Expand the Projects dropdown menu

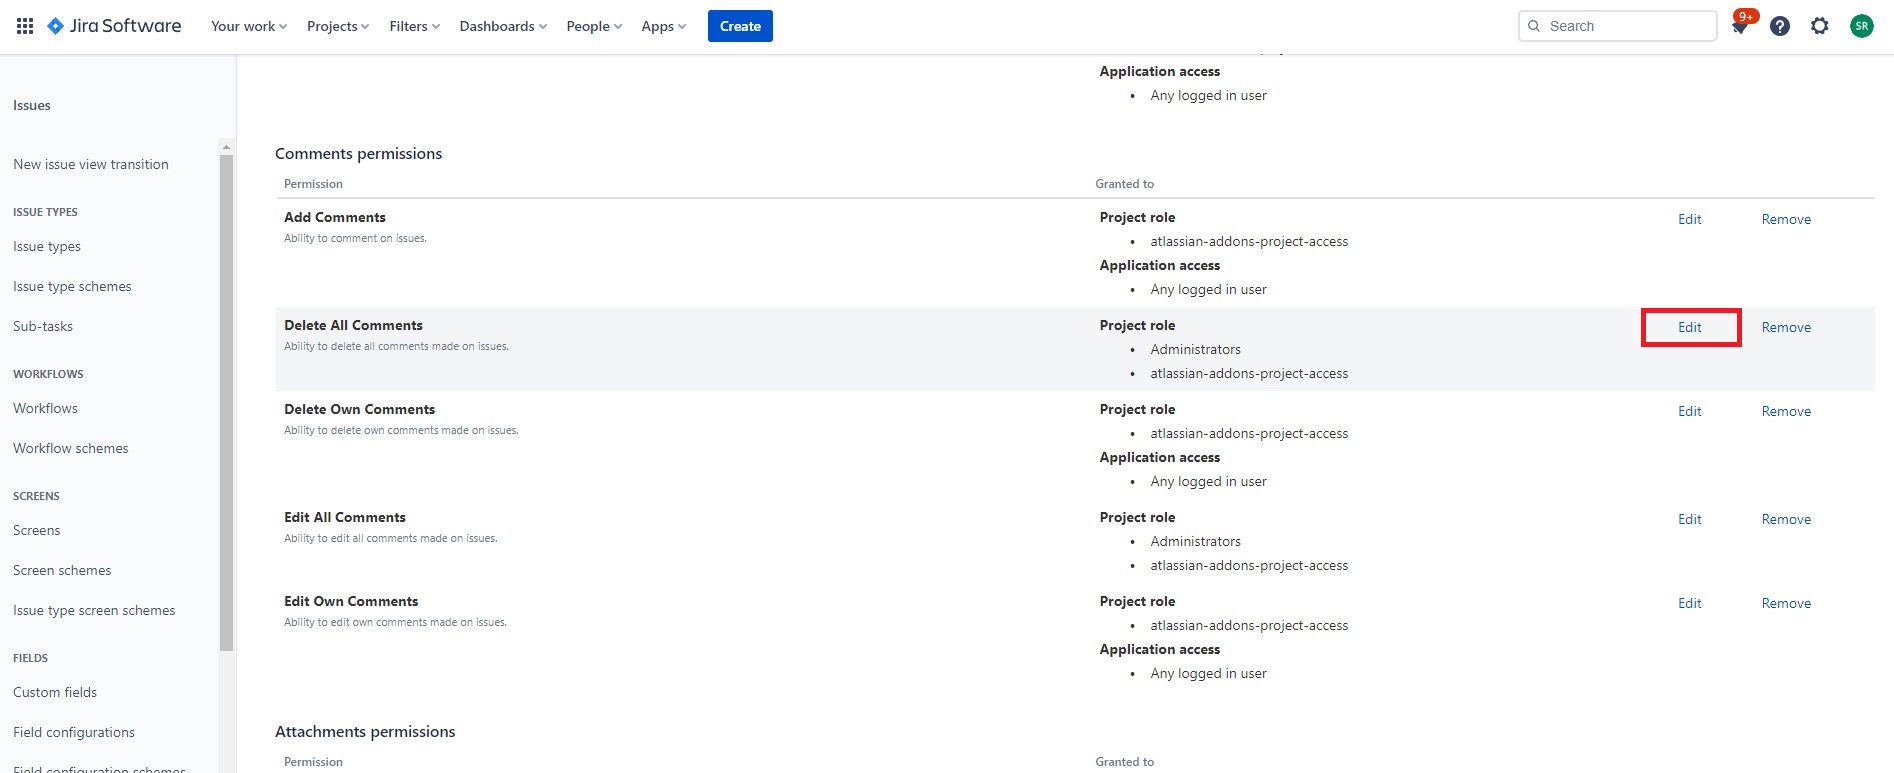(x=337, y=26)
